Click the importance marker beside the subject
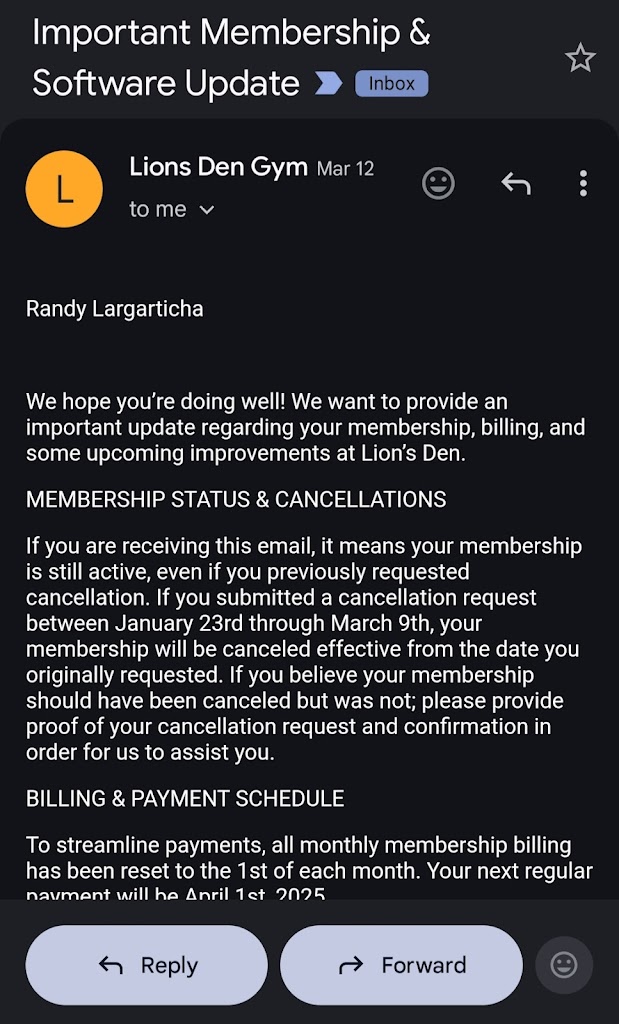Viewport: 619px width, 1024px height. point(328,83)
